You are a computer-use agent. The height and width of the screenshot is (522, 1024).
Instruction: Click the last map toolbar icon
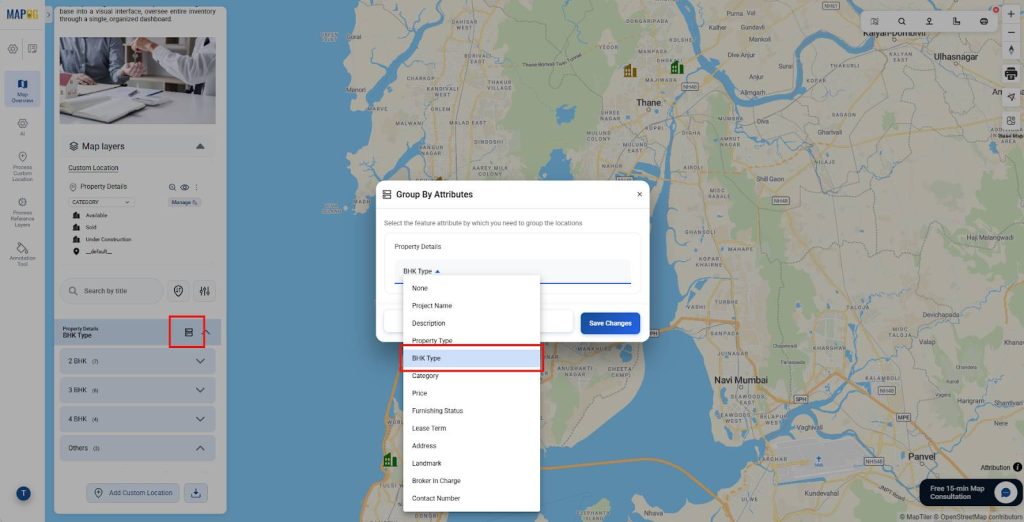tap(984, 22)
